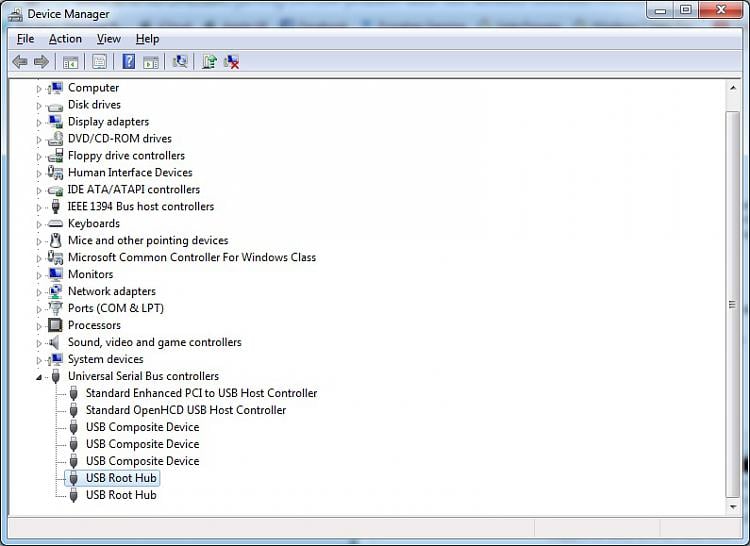Click the System devices icon
This screenshot has width=750, height=546.
pos(55,359)
